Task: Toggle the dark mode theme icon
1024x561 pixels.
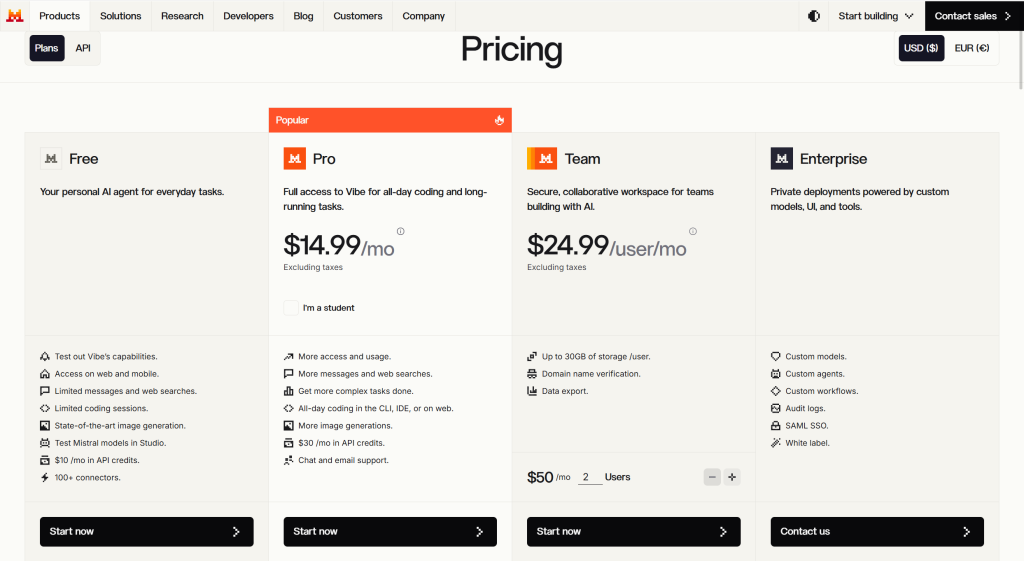Action: pyautogui.click(x=814, y=16)
